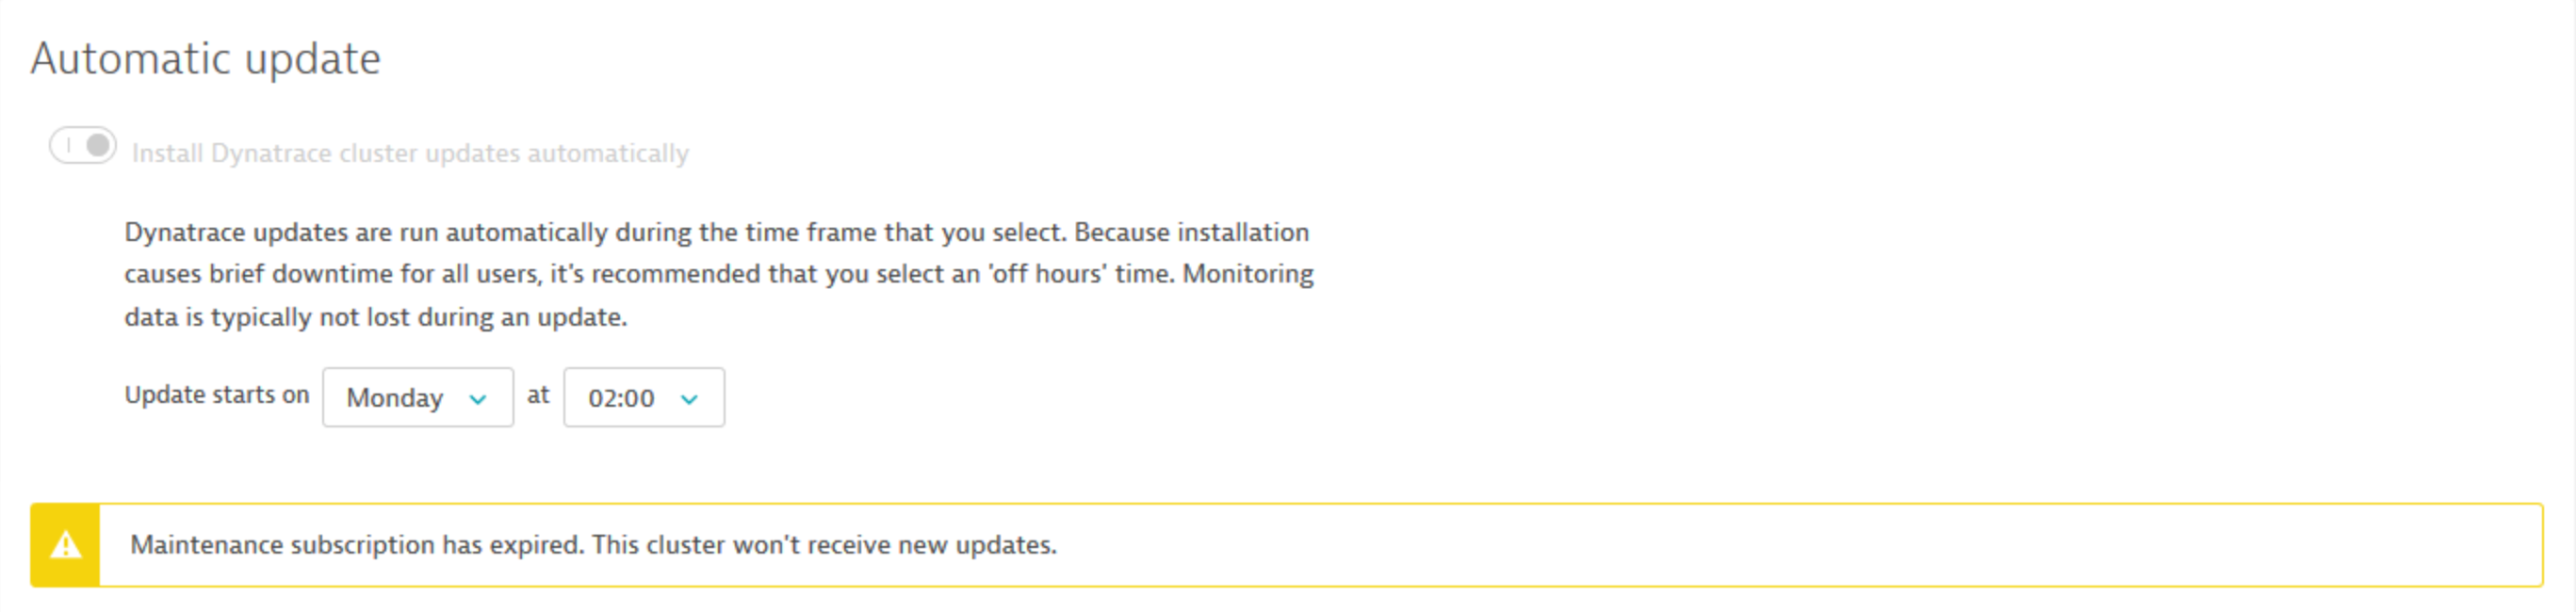Click the 'at' label between the dropdowns

538,395
